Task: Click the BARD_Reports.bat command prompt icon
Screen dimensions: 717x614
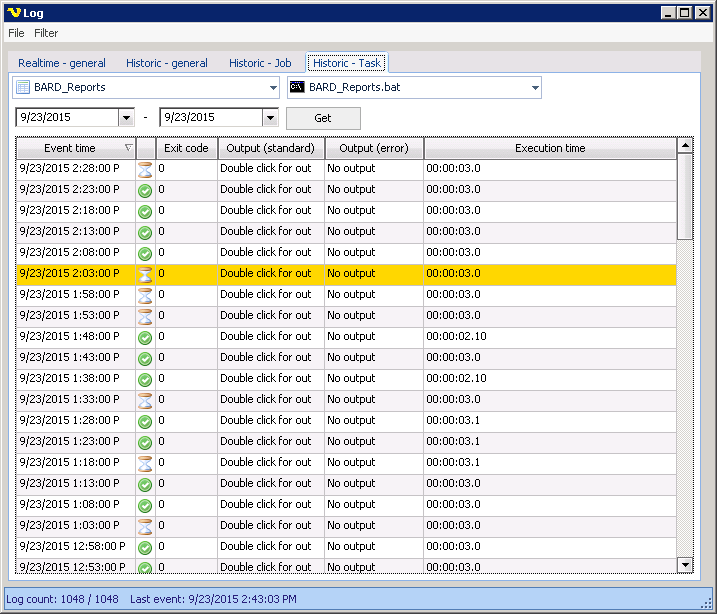Action: [x=297, y=88]
